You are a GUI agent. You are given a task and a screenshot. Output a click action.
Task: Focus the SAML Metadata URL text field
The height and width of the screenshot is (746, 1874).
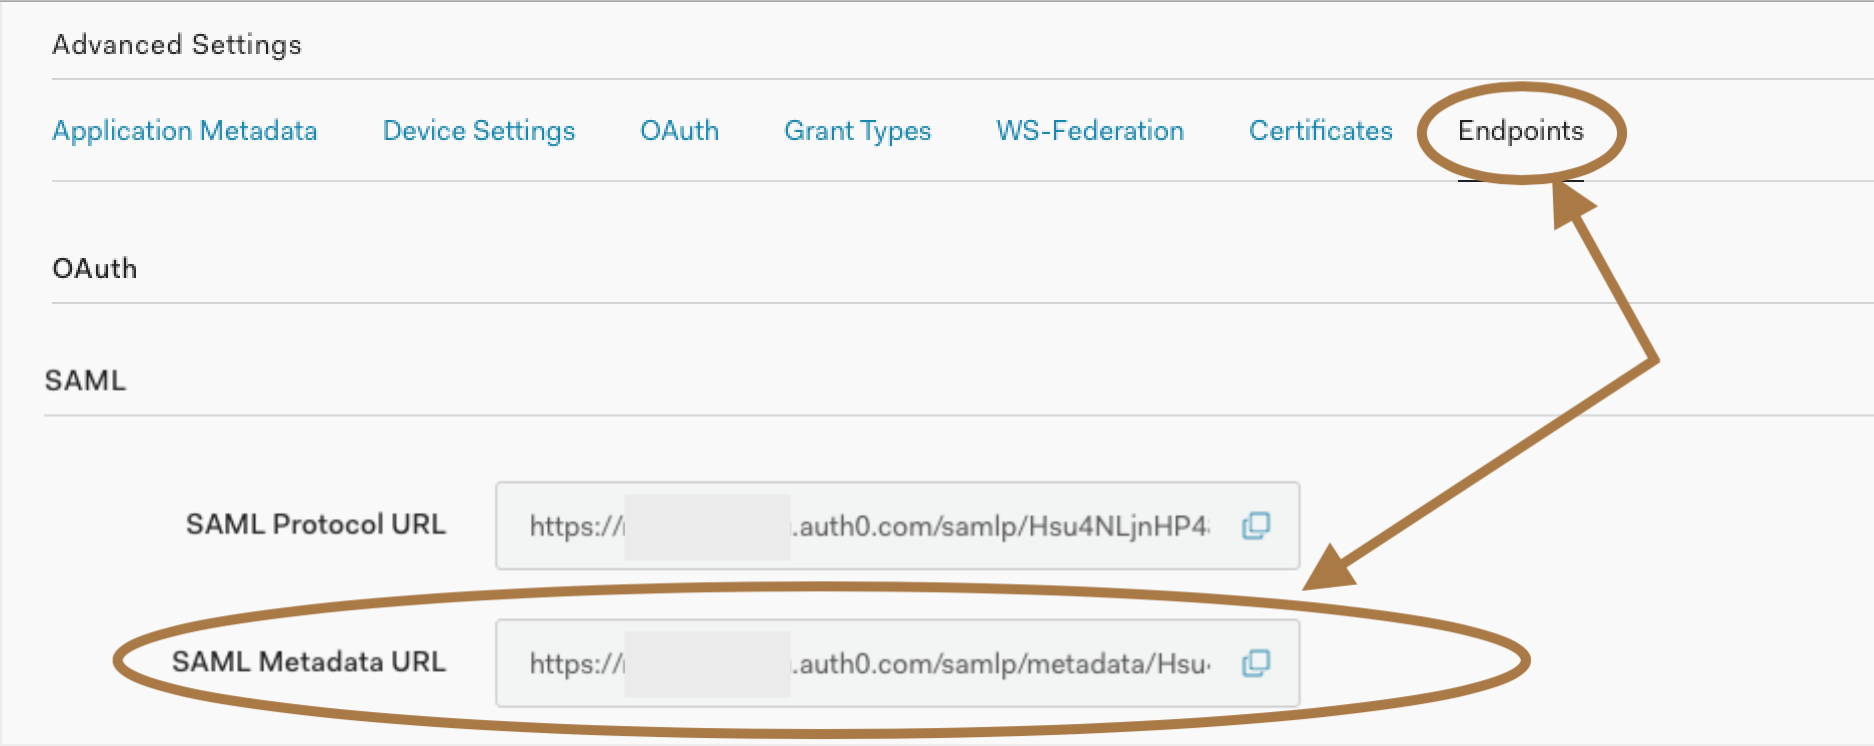point(1000,664)
